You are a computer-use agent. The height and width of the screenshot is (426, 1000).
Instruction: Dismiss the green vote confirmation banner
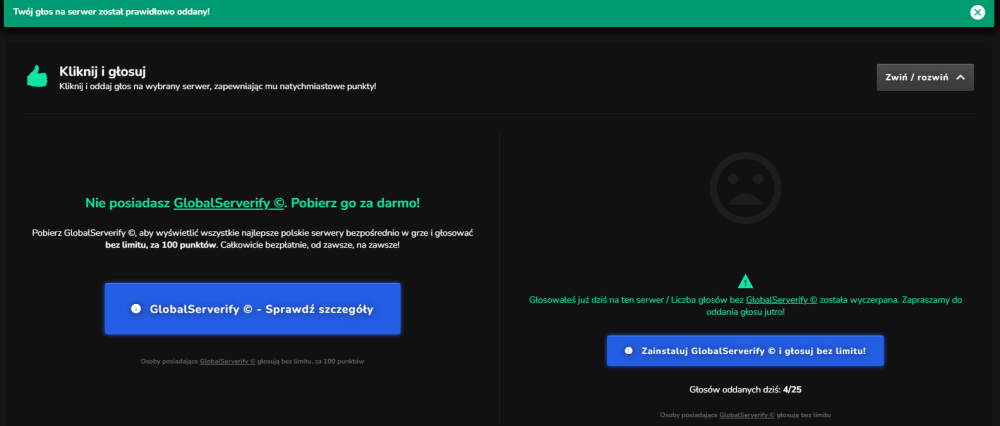977,12
